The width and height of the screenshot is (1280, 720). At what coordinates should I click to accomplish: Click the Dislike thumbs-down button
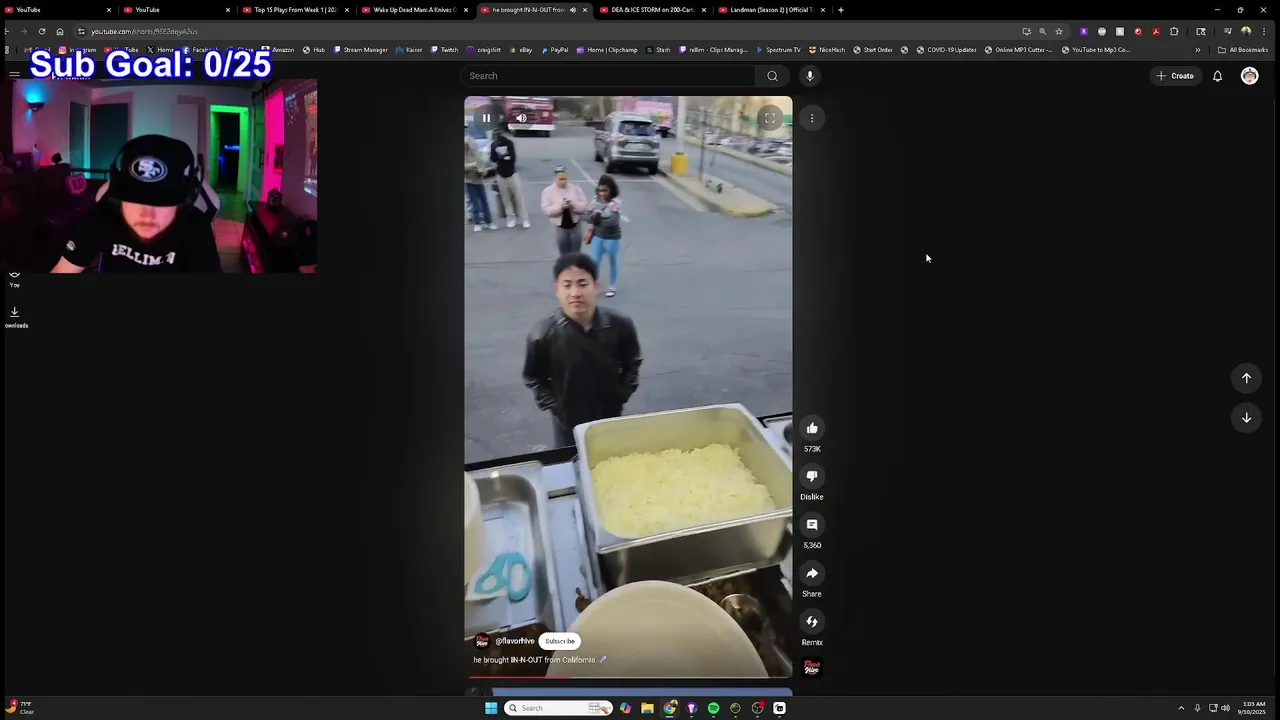pos(812,476)
